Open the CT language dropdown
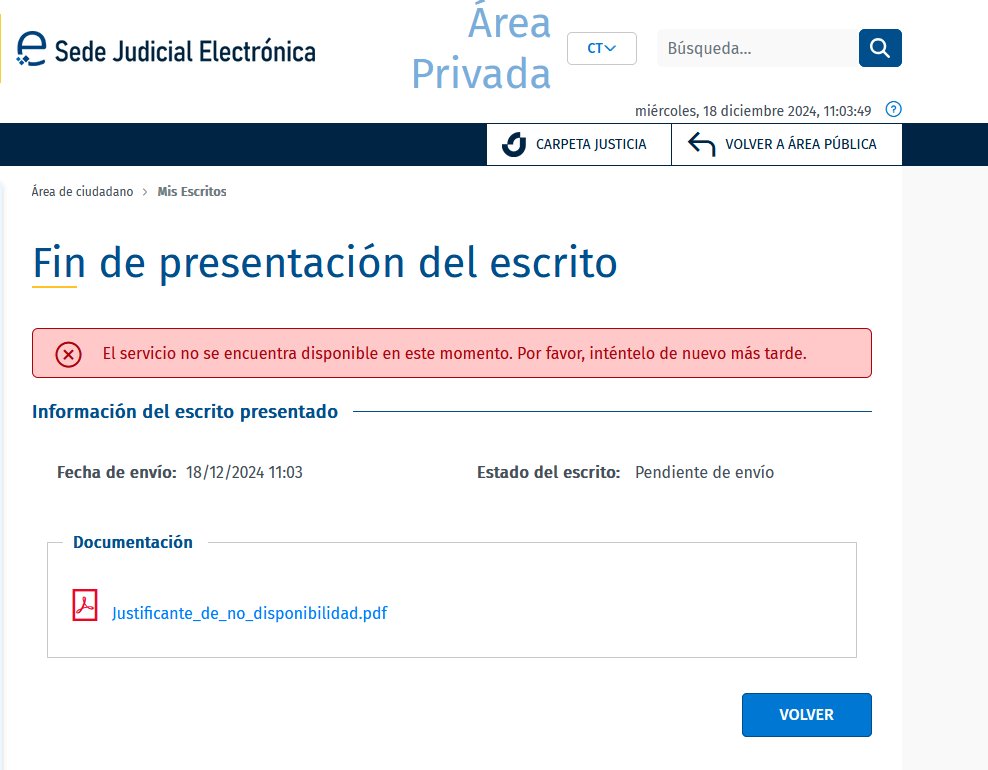This screenshot has height=770, width=988. [x=602, y=49]
